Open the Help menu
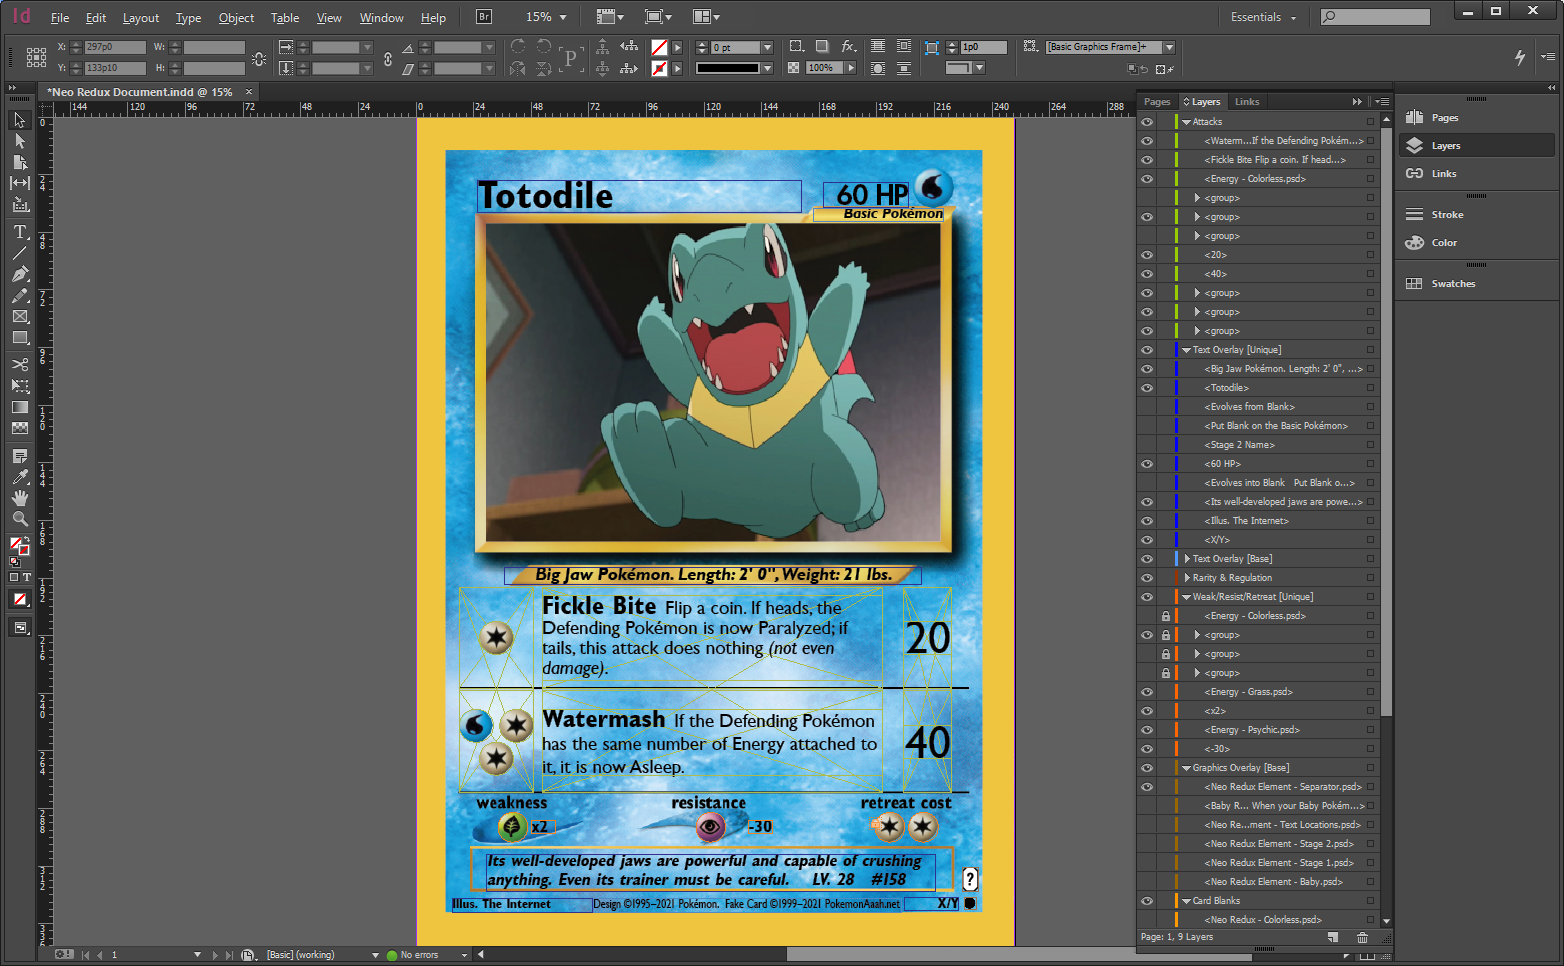The width and height of the screenshot is (1564, 966). click(x=433, y=18)
